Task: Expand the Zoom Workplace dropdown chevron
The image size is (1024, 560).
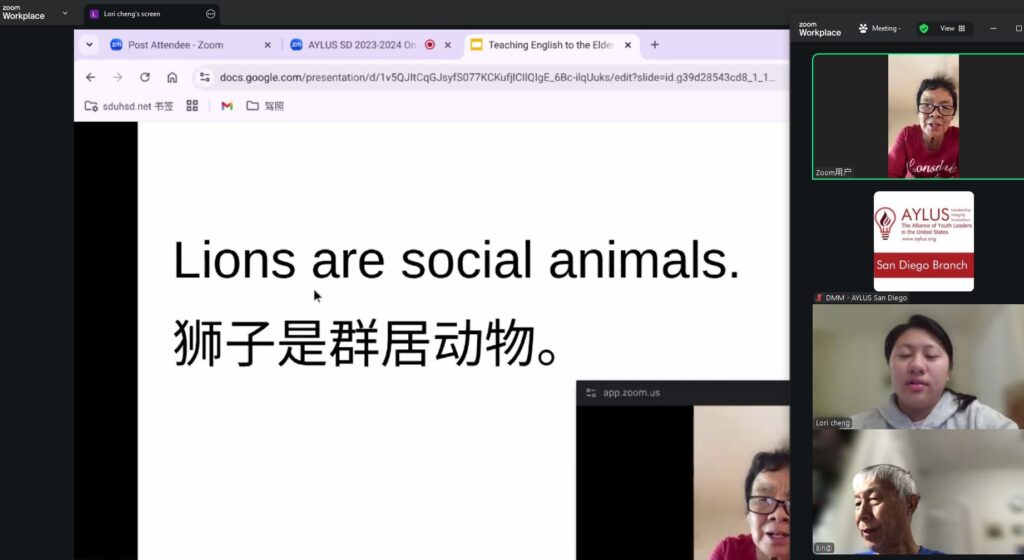Action: [x=65, y=14]
